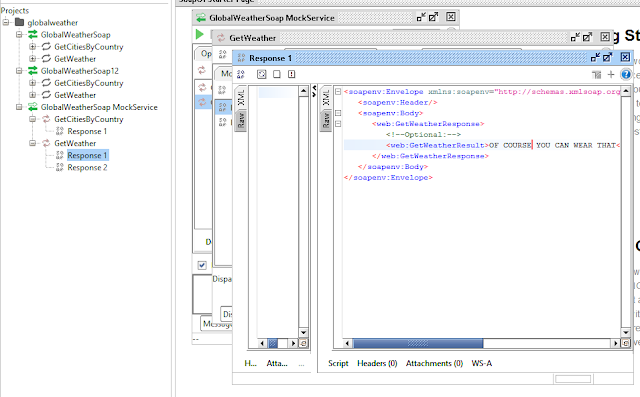Click the OF COURSE YOU CAN WEAR THAT text
Image resolution: width=640 pixels, height=397 pixels.
[x=552, y=145]
